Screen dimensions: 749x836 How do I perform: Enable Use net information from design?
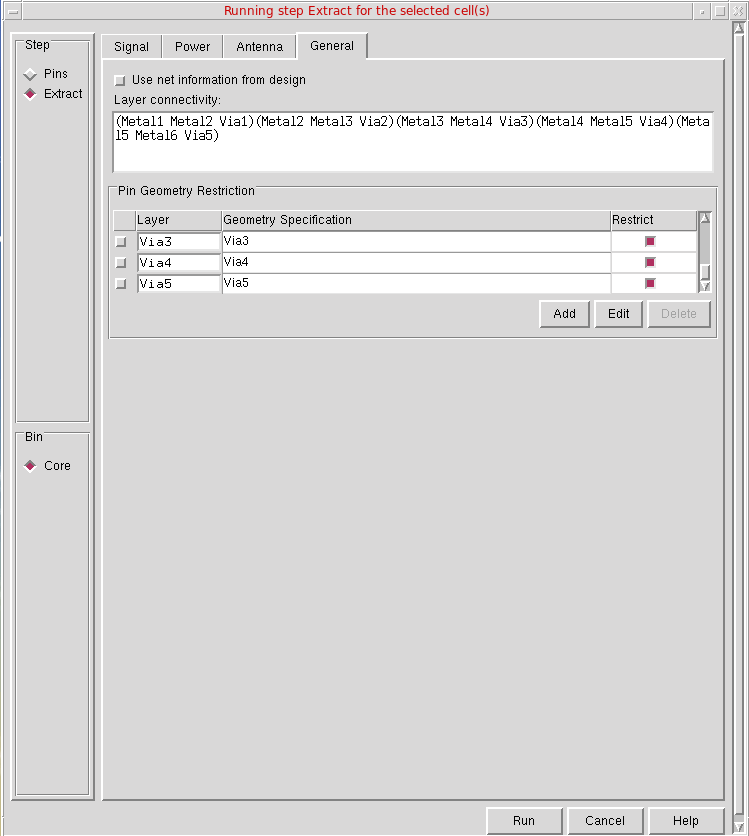[120, 81]
